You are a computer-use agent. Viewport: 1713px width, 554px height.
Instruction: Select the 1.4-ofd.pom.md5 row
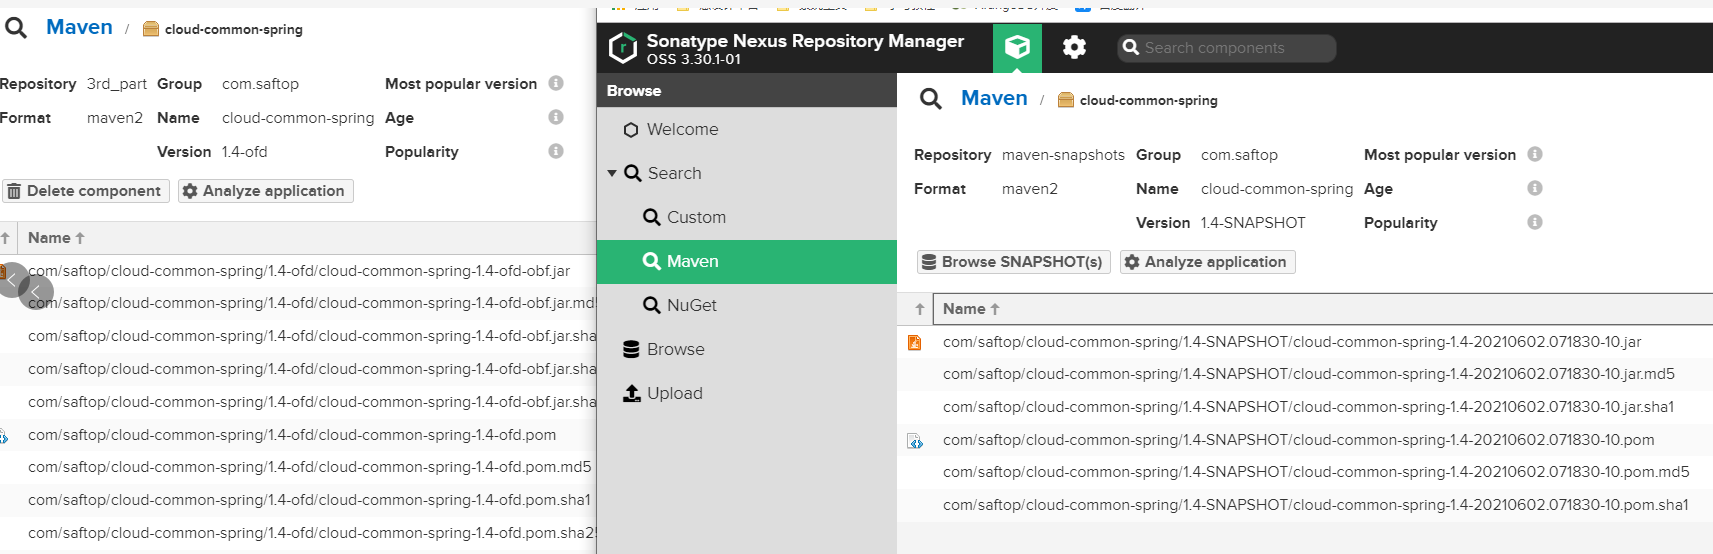point(298,467)
